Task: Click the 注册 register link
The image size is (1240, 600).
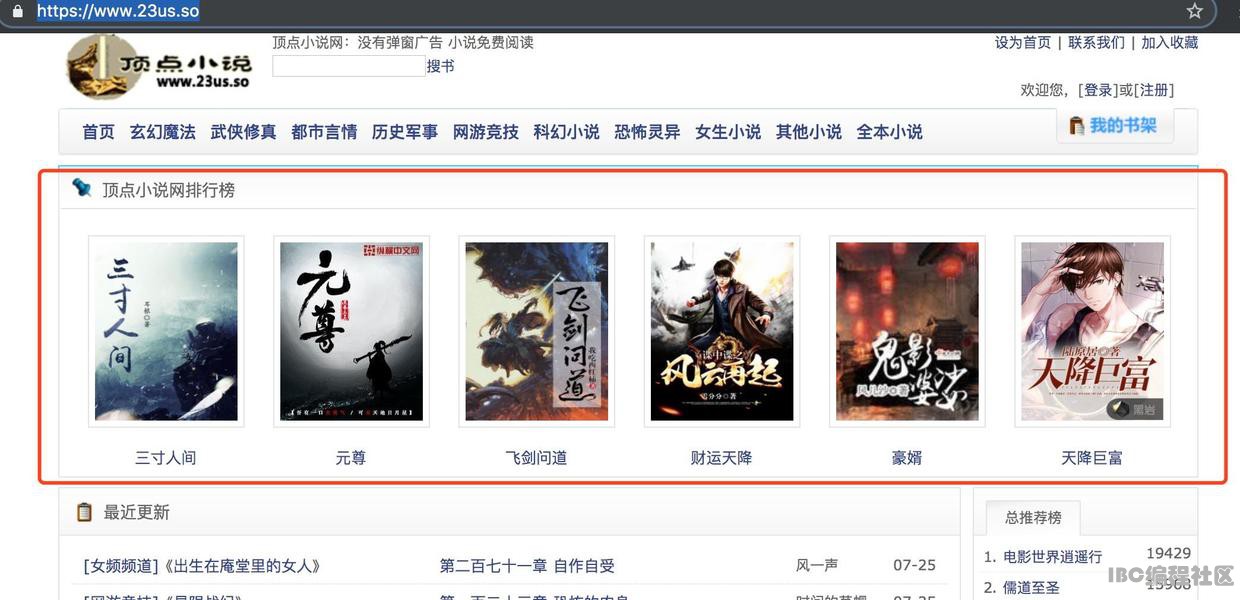Action: (1154, 90)
